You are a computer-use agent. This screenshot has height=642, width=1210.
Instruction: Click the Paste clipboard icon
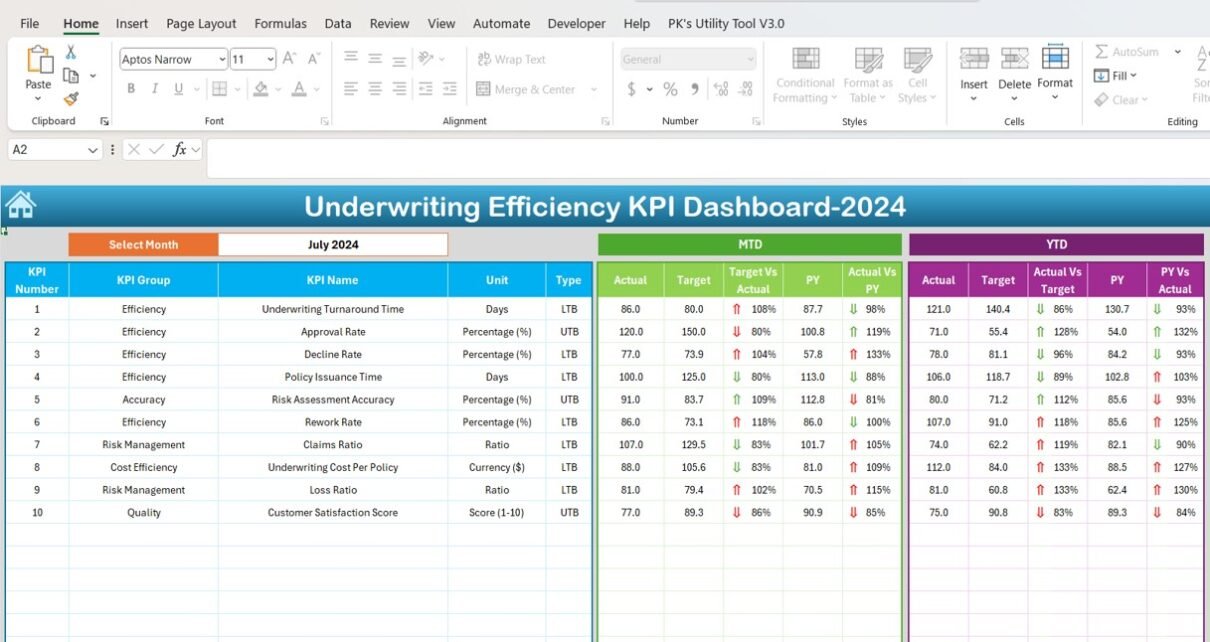[x=39, y=61]
